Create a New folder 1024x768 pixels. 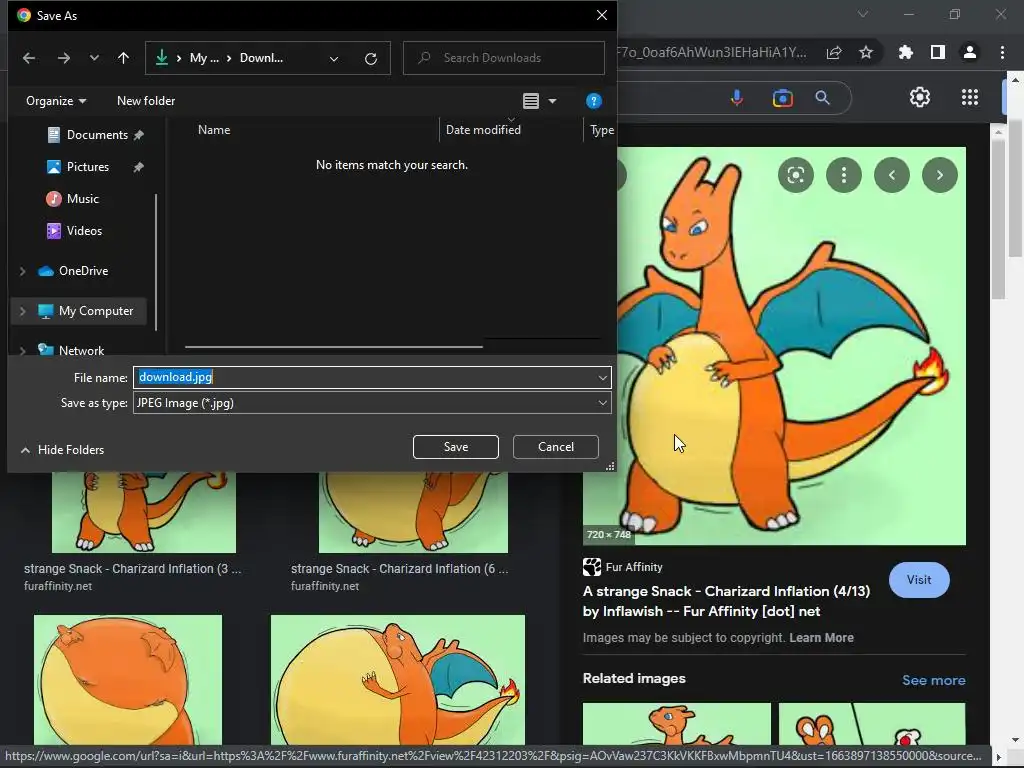pyautogui.click(x=146, y=101)
